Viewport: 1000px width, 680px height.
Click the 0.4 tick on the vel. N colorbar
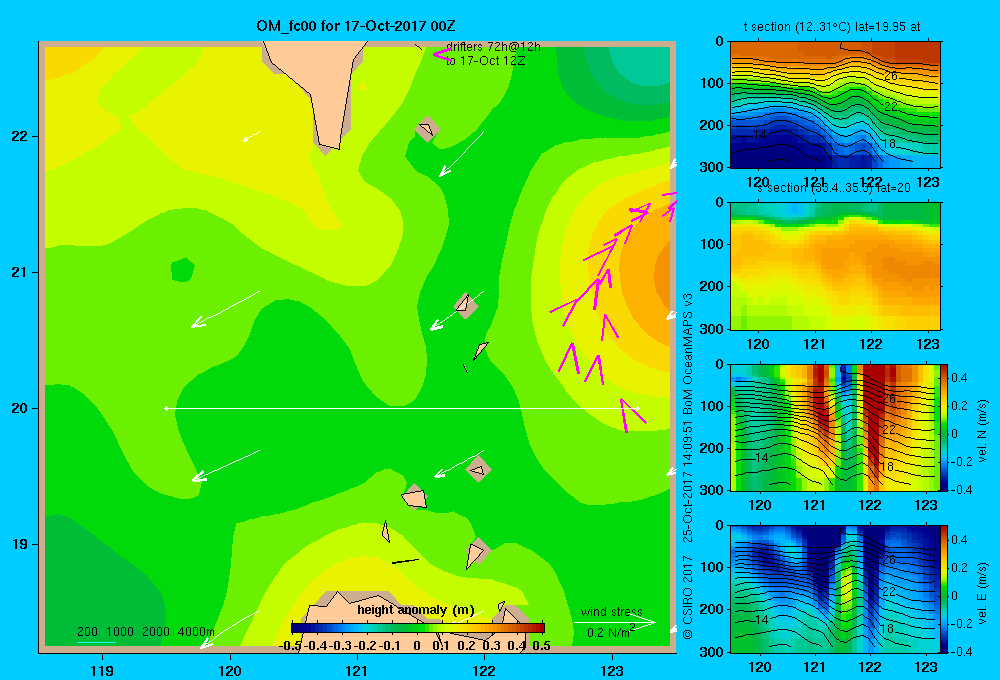(x=959, y=378)
